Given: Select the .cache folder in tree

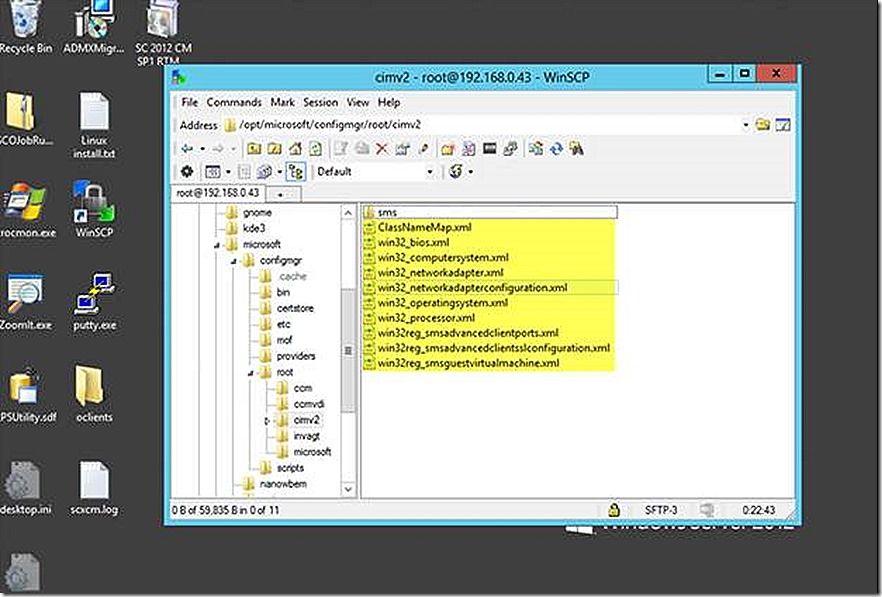Looking at the screenshot, I should [x=292, y=276].
